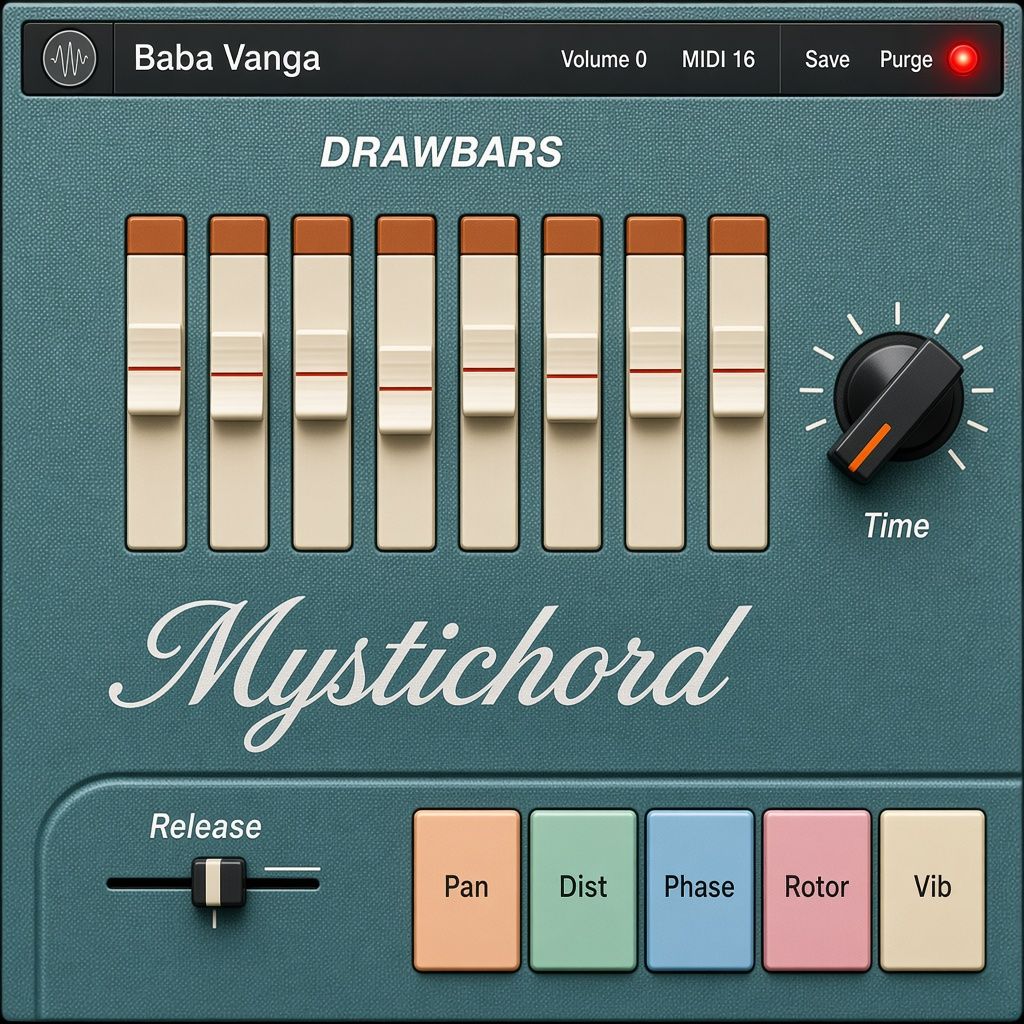Click the Release slider thumb

pyautogui.click(x=218, y=882)
